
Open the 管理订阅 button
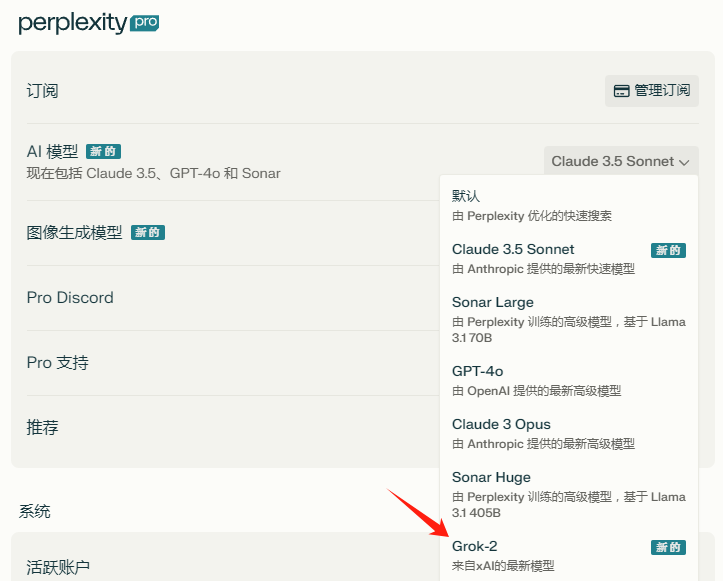click(652, 91)
